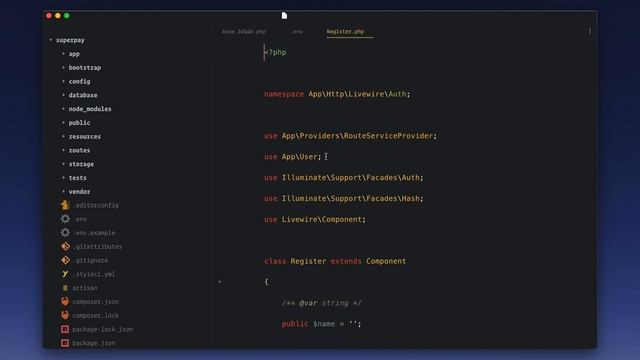Click the artisan file icon
640x360 pixels.
coord(65,288)
